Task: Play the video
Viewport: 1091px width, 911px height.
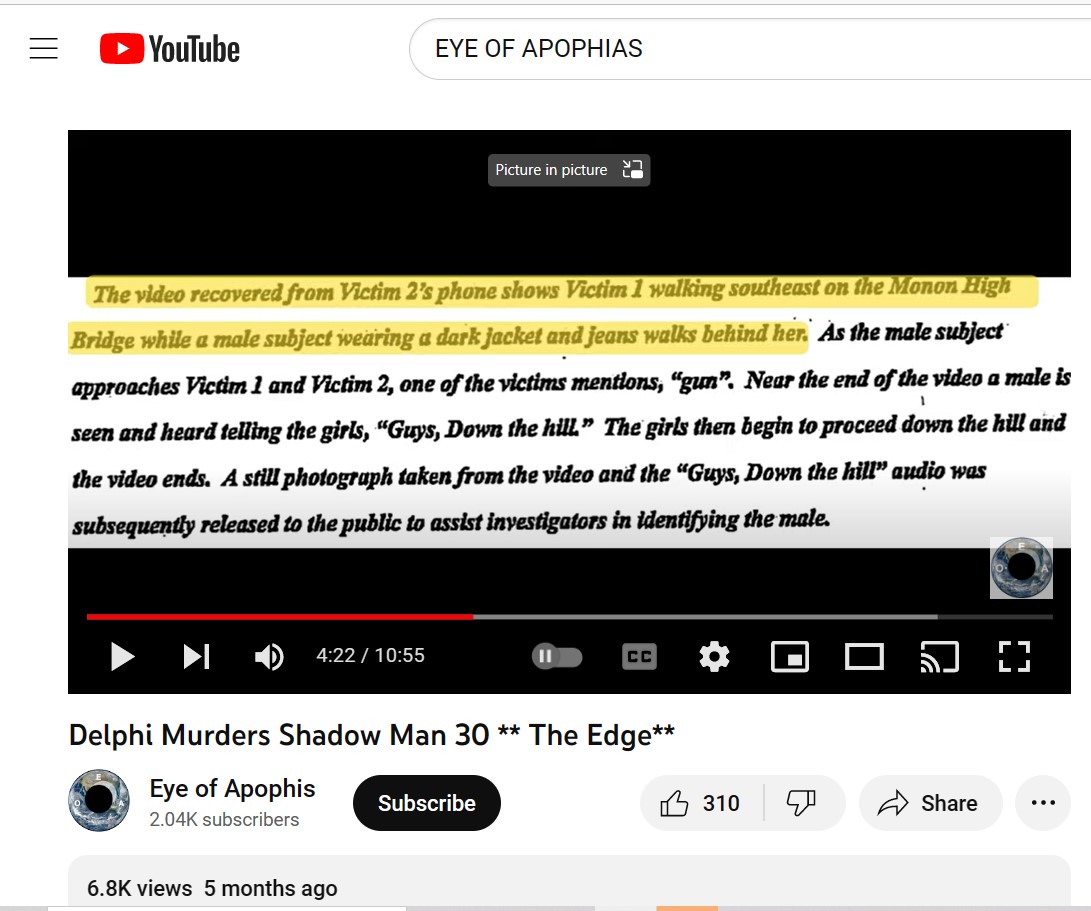Action: click(122, 656)
